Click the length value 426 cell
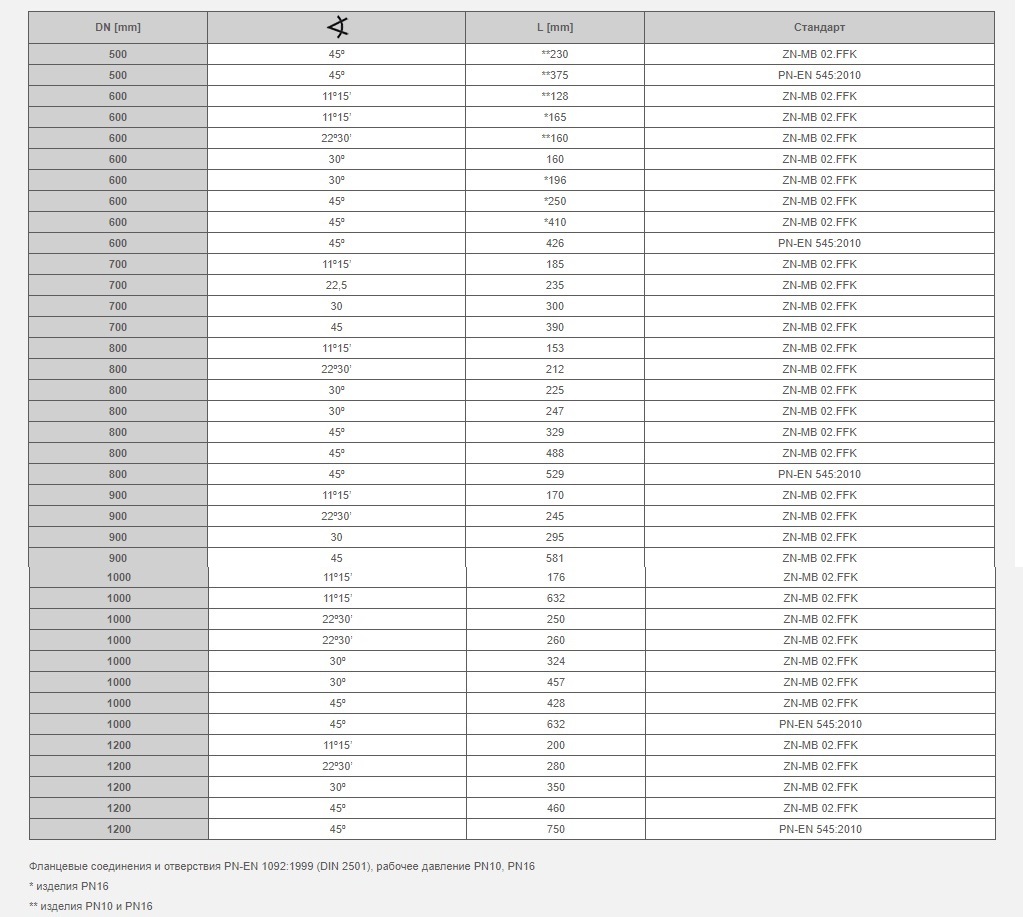The image size is (1023, 917). [x=555, y=243]
